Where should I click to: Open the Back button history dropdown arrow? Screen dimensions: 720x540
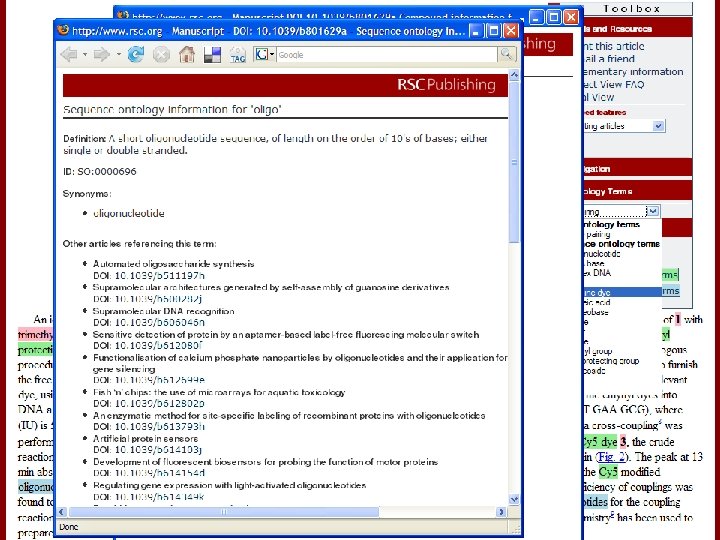(85, 55)
